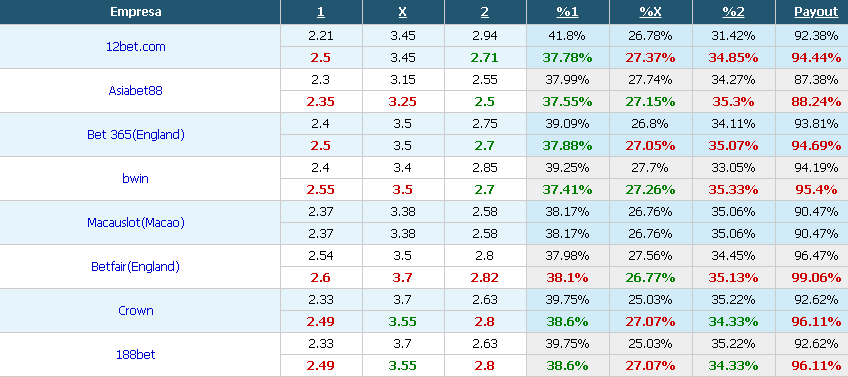Sort table by the X column header

tap(402, 12)
